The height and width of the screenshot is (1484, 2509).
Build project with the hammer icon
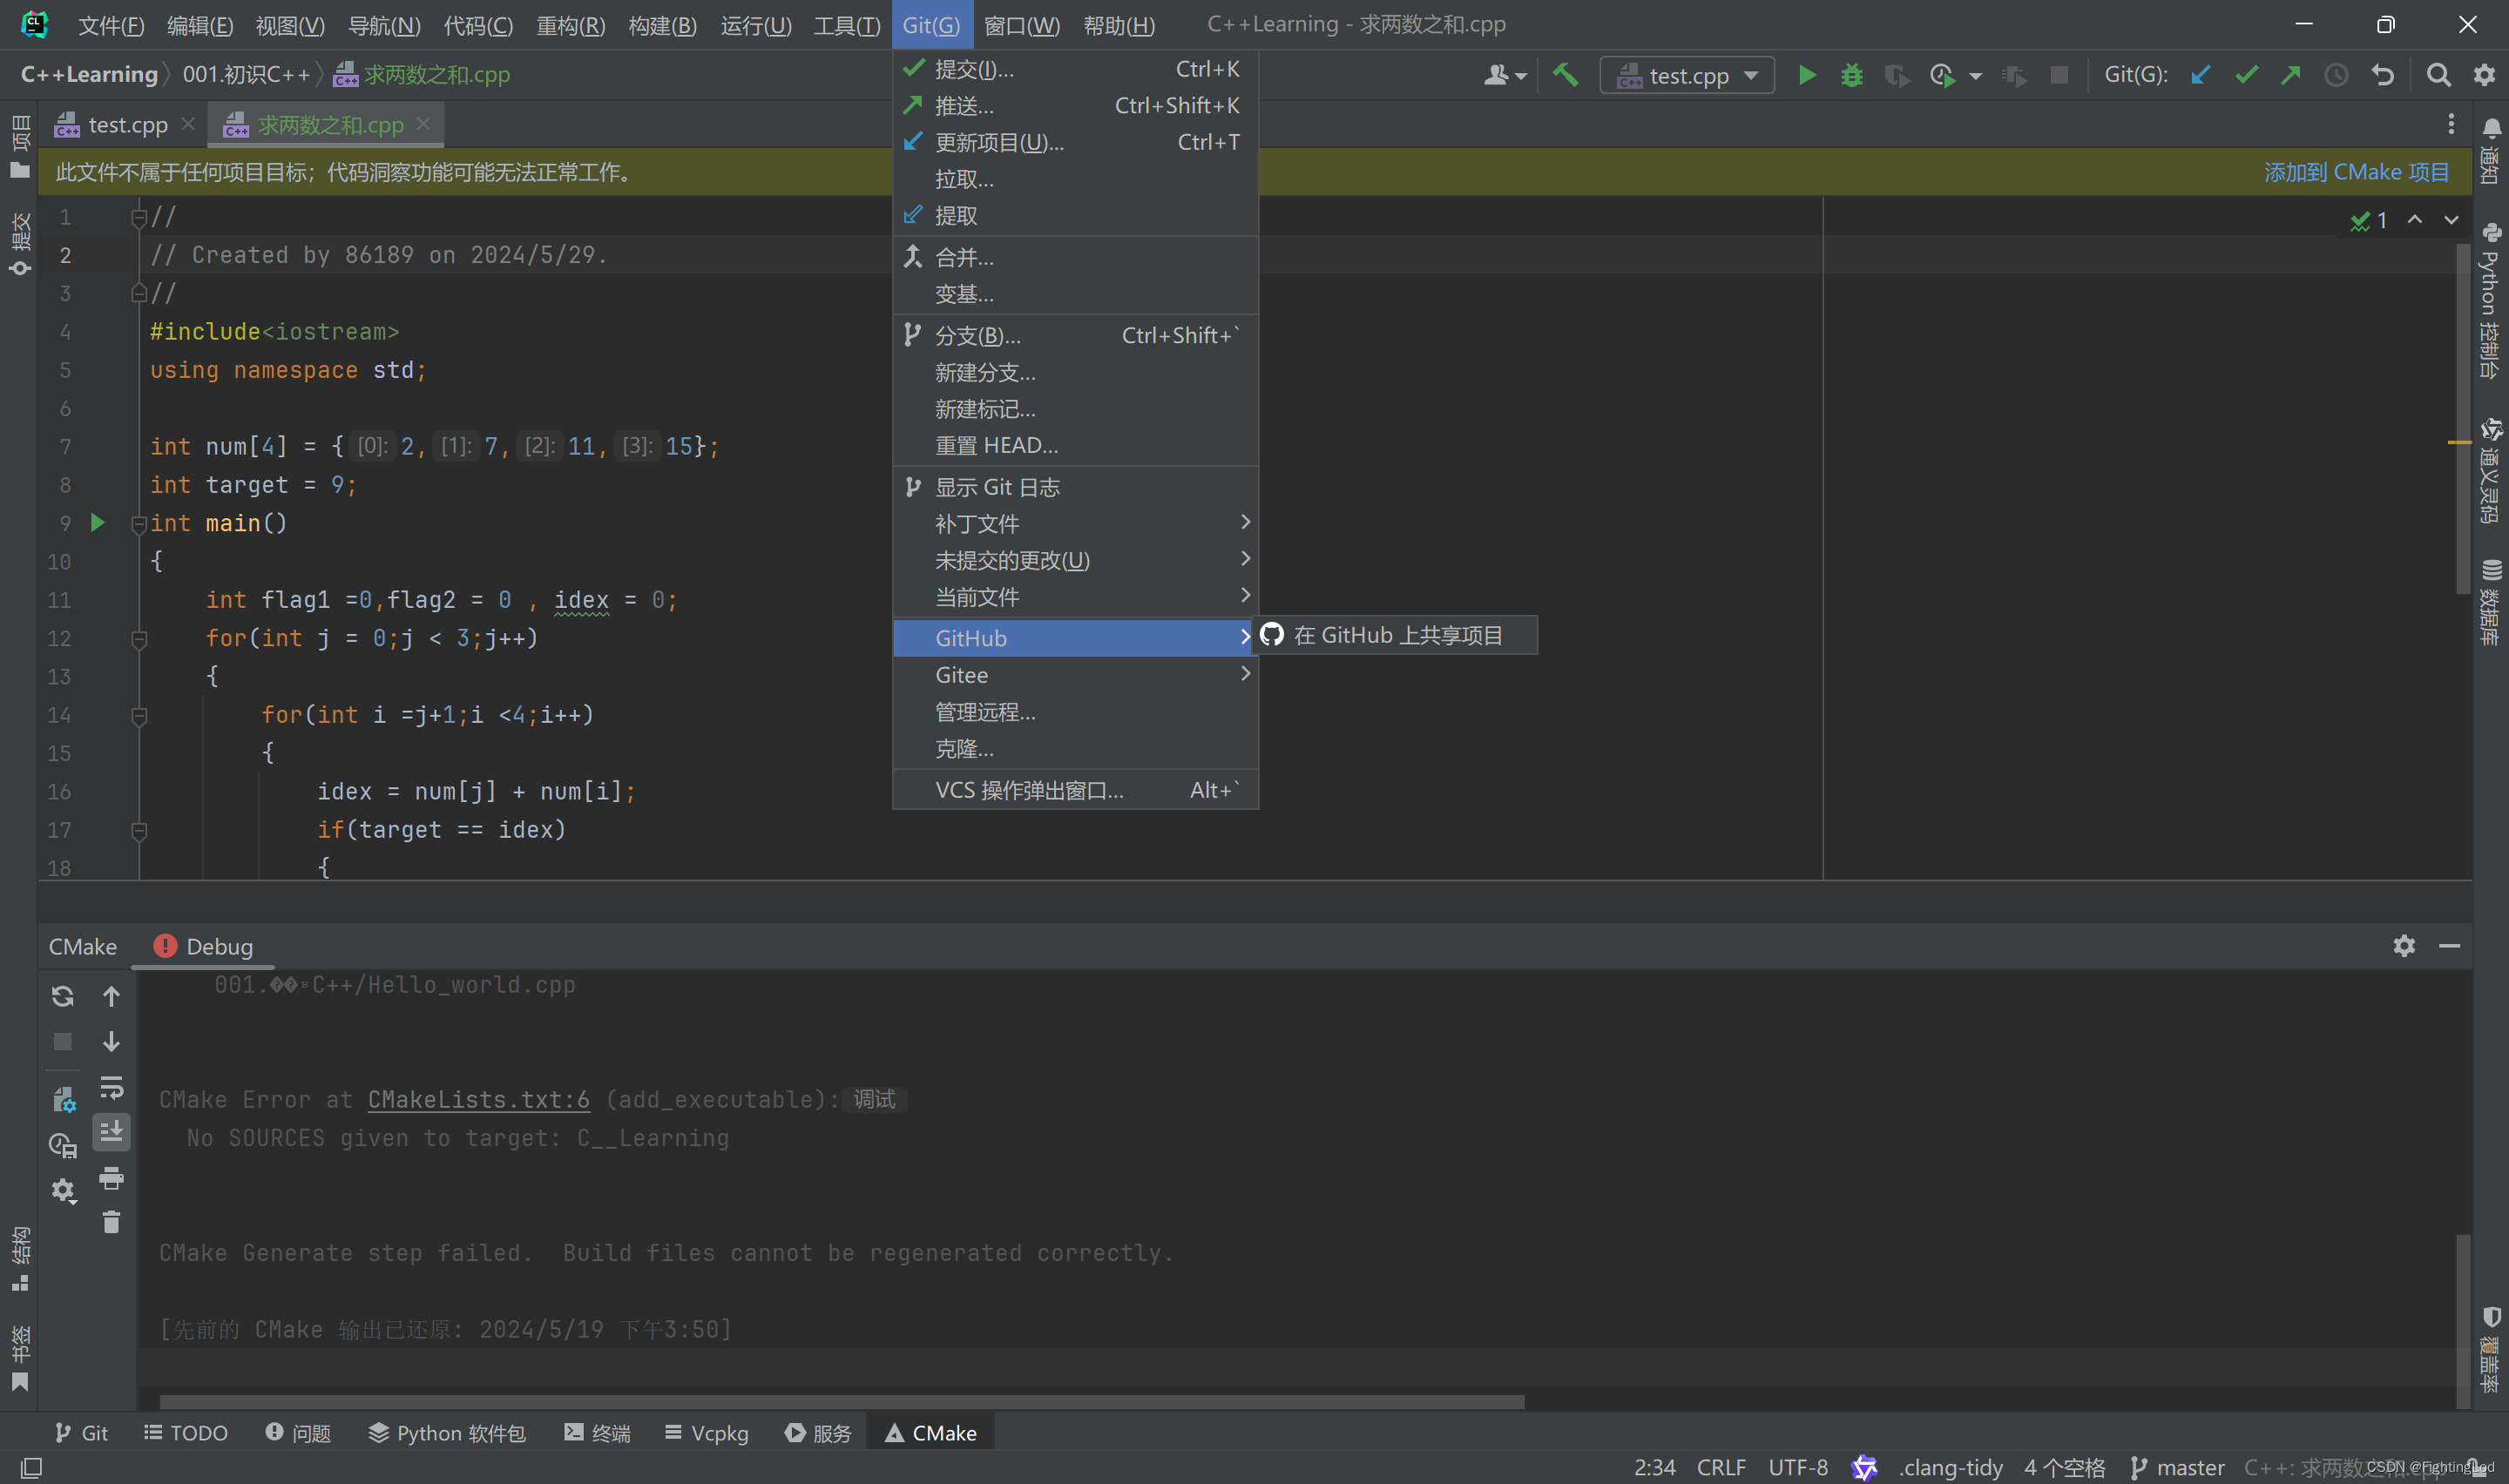pyautogui.click(x=1566, y=75)
